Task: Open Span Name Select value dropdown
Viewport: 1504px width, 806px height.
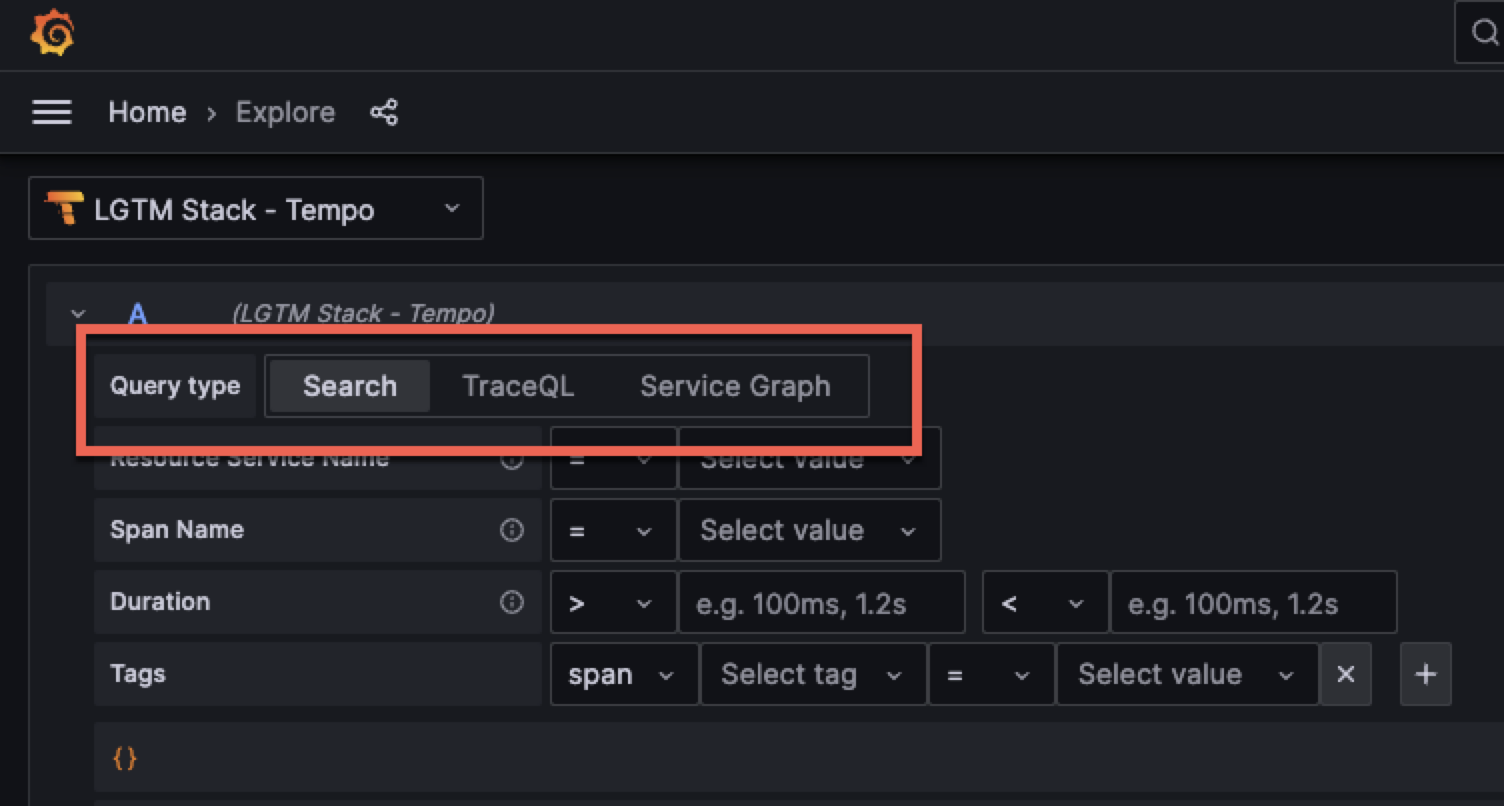Action: click(x=808, y=530)
